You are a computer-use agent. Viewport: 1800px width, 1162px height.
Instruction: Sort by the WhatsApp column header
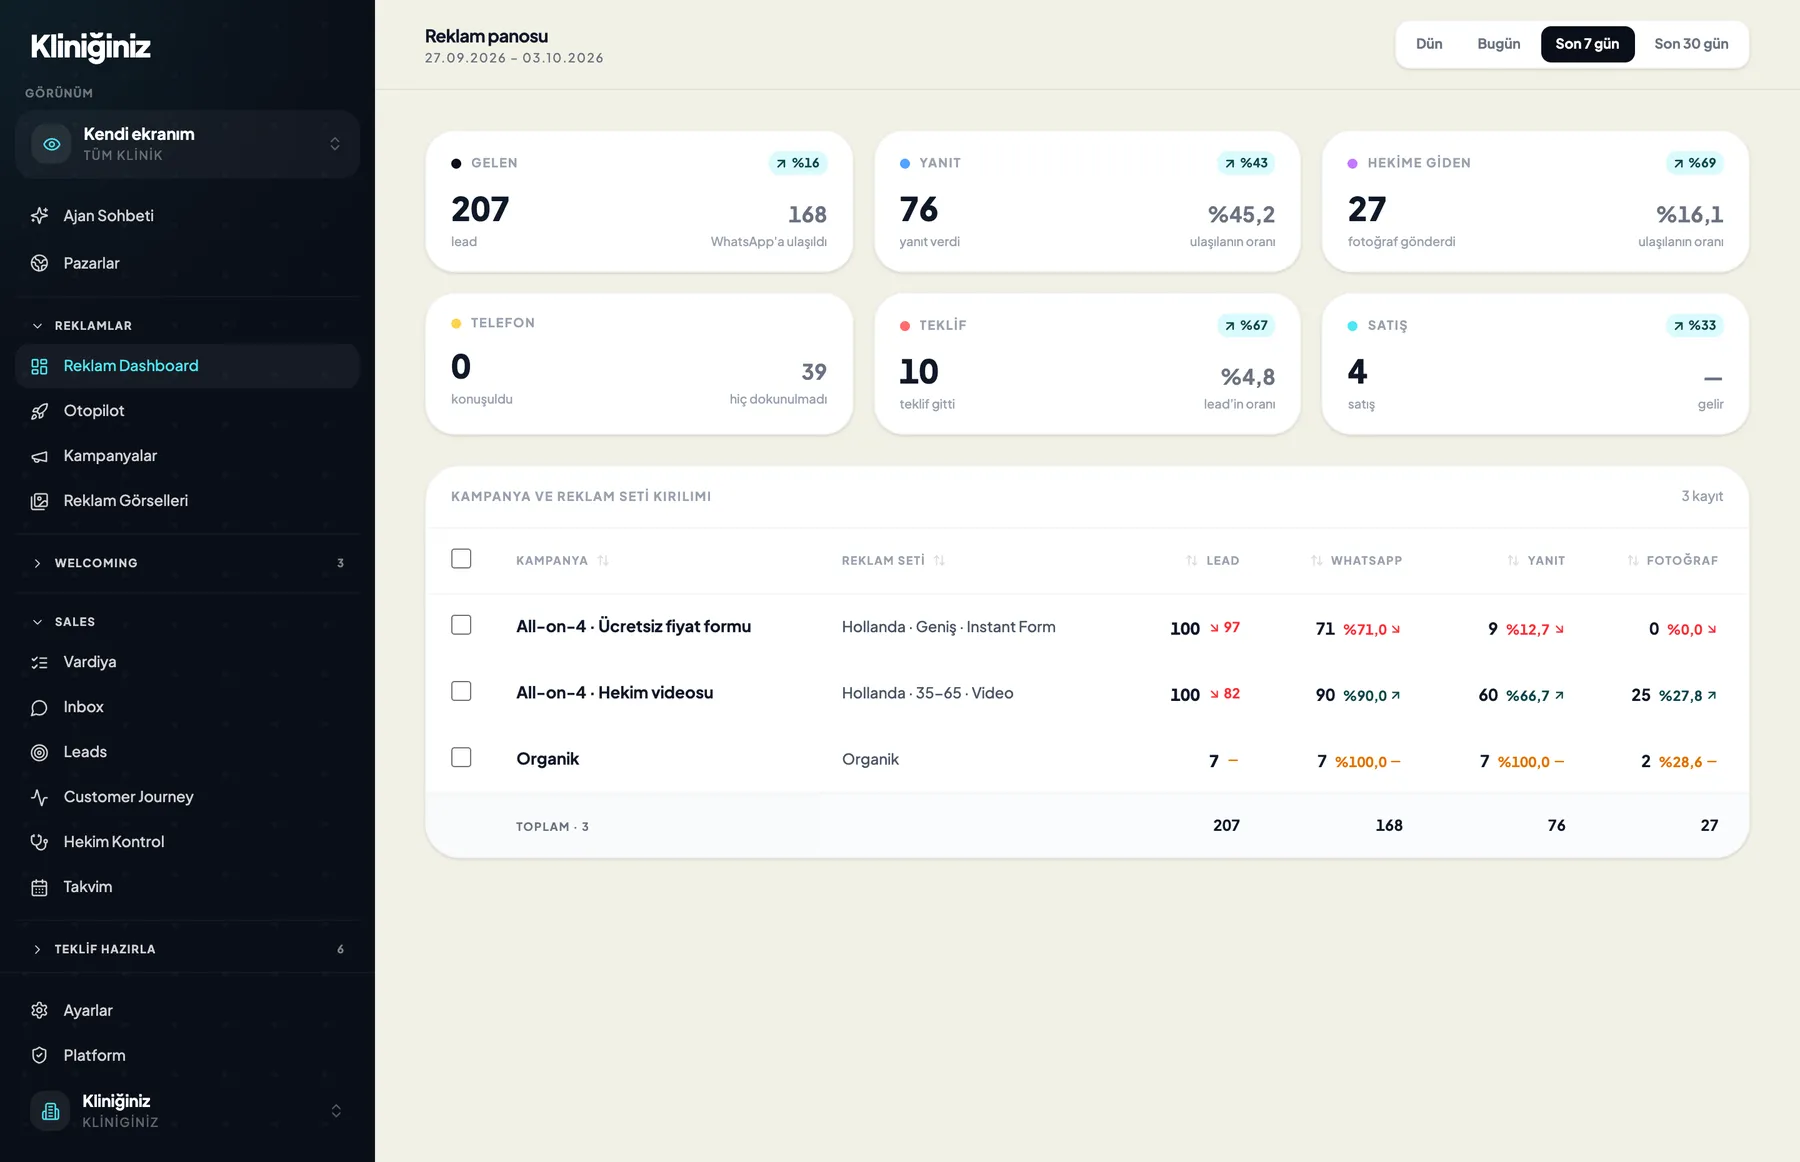[1356, 560]
